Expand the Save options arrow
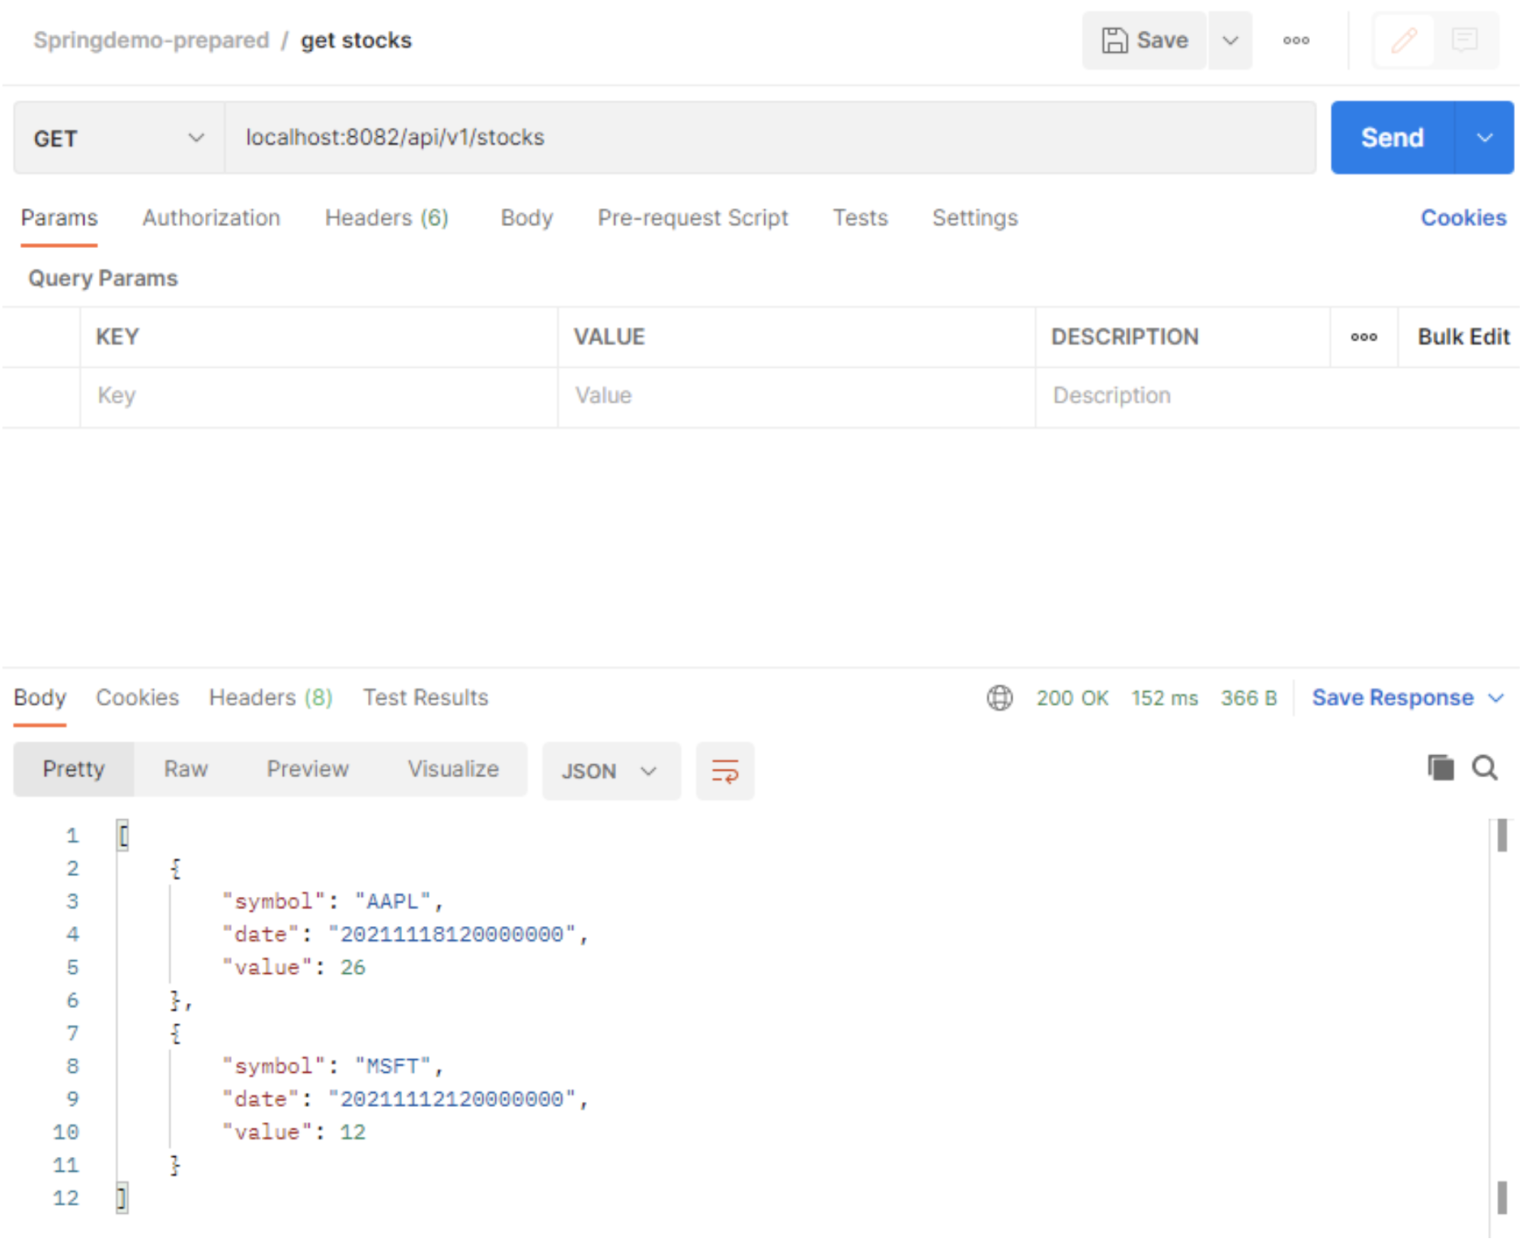Image resolution: width=1536 pixels, height=1247 pixels. coord(1230,41)
